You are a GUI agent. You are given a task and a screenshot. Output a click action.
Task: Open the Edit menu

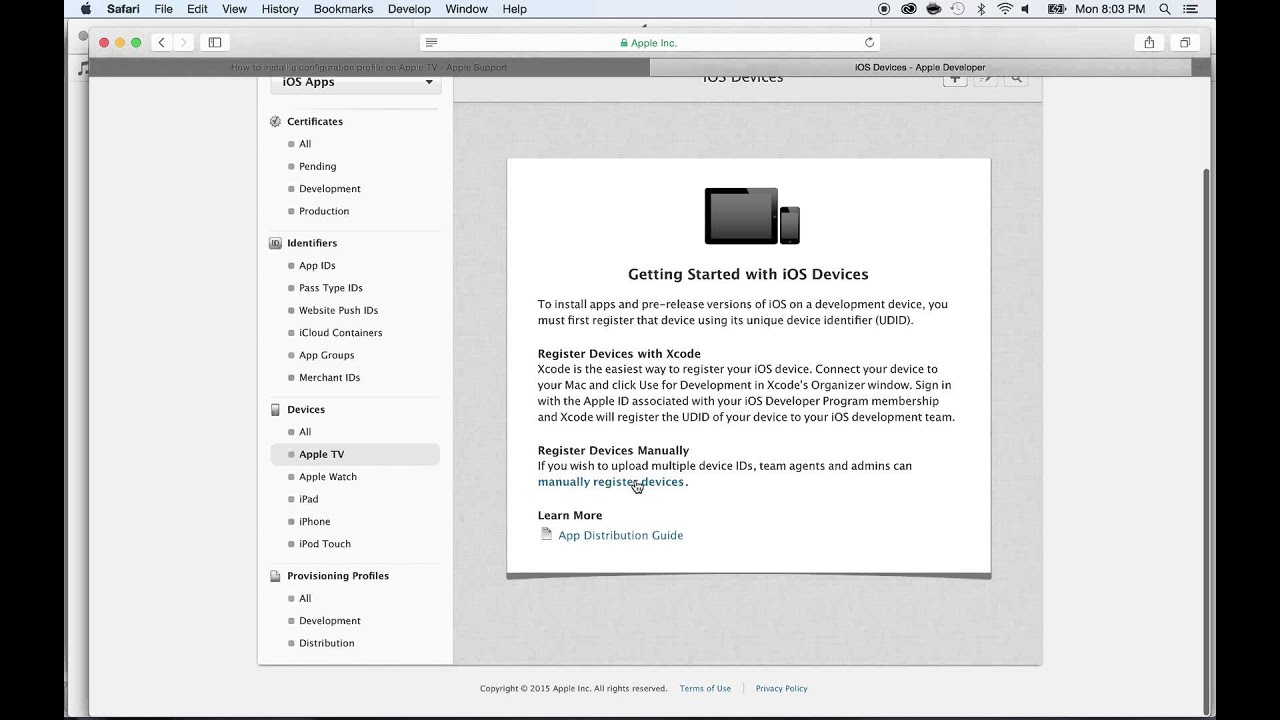click(x=197, y=9)
